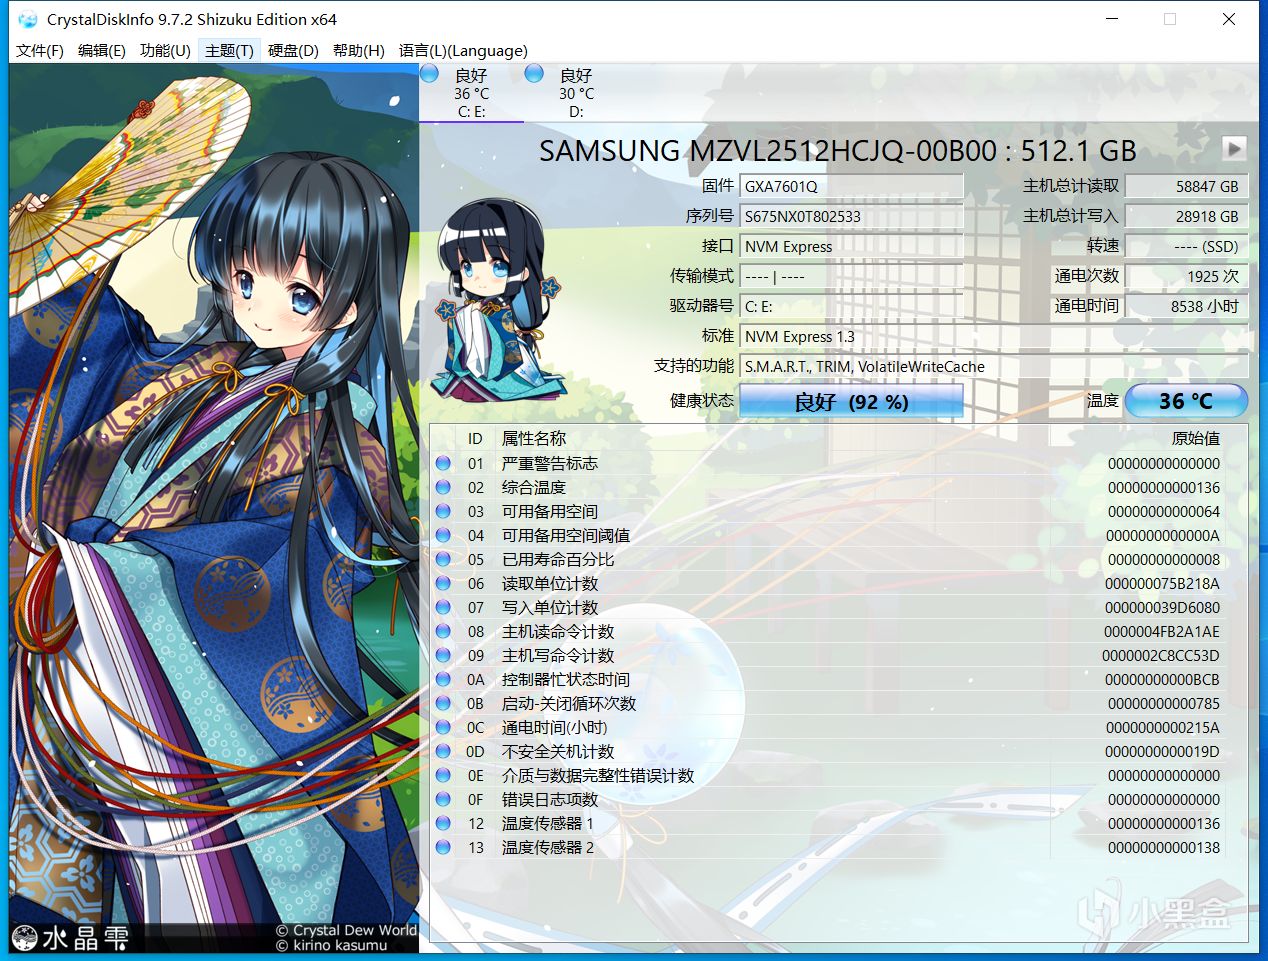Image resolution: width=1268 pixels, height=961 pixels.
Task: Click raw value 000000075B218A
Action: (1162, 583)
